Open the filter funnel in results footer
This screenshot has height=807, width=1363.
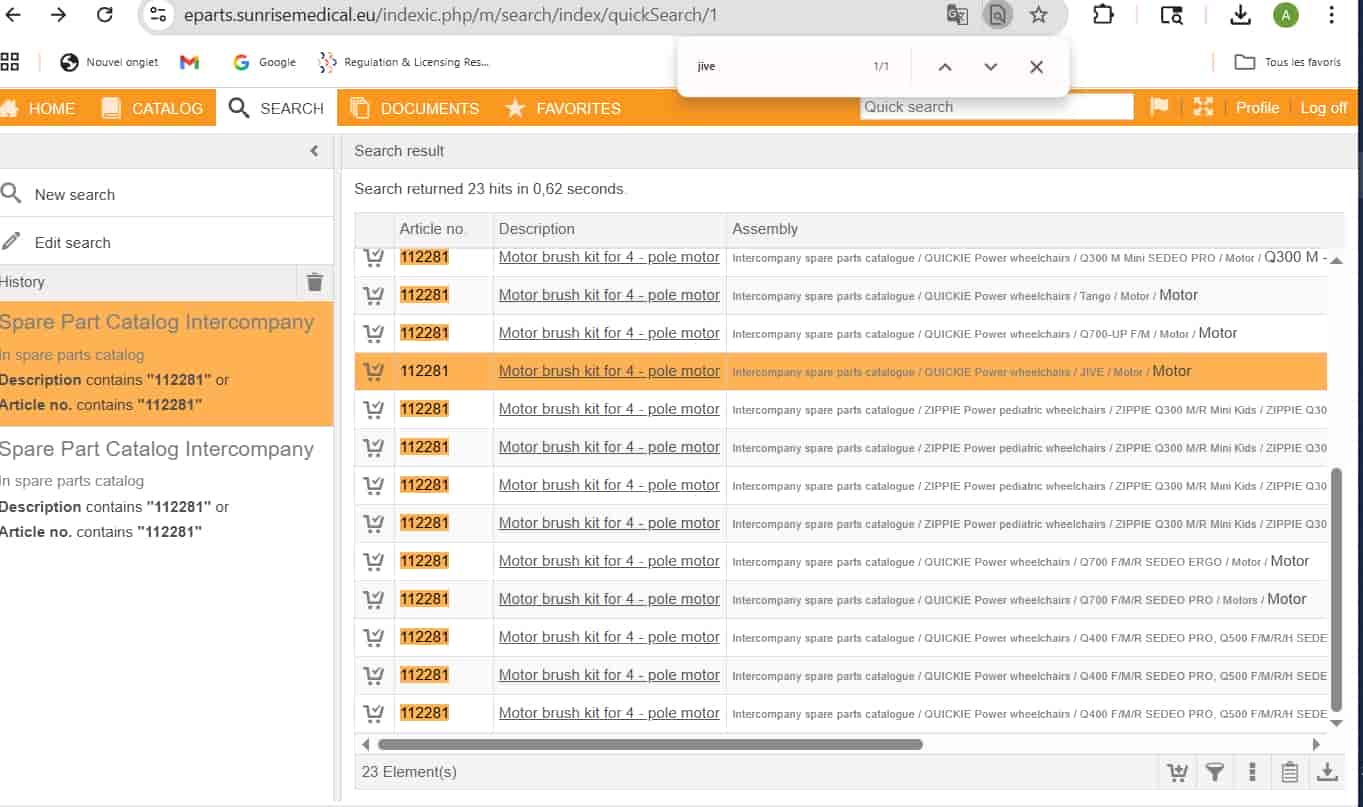click(1214, 772)
